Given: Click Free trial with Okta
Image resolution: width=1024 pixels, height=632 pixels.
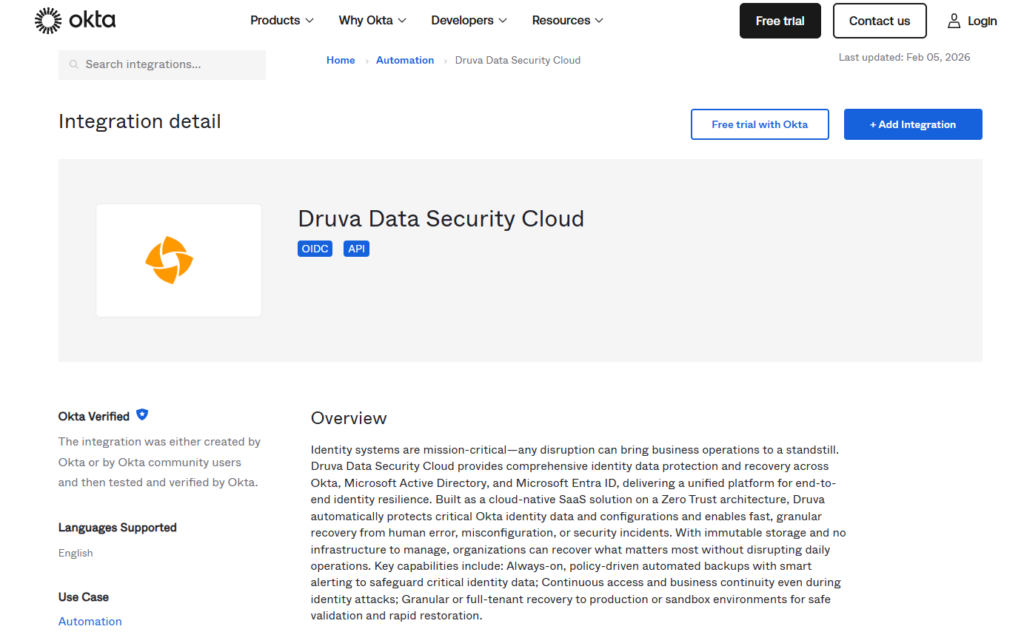Looking at the screenshot, I should click(x=760, y=124).
